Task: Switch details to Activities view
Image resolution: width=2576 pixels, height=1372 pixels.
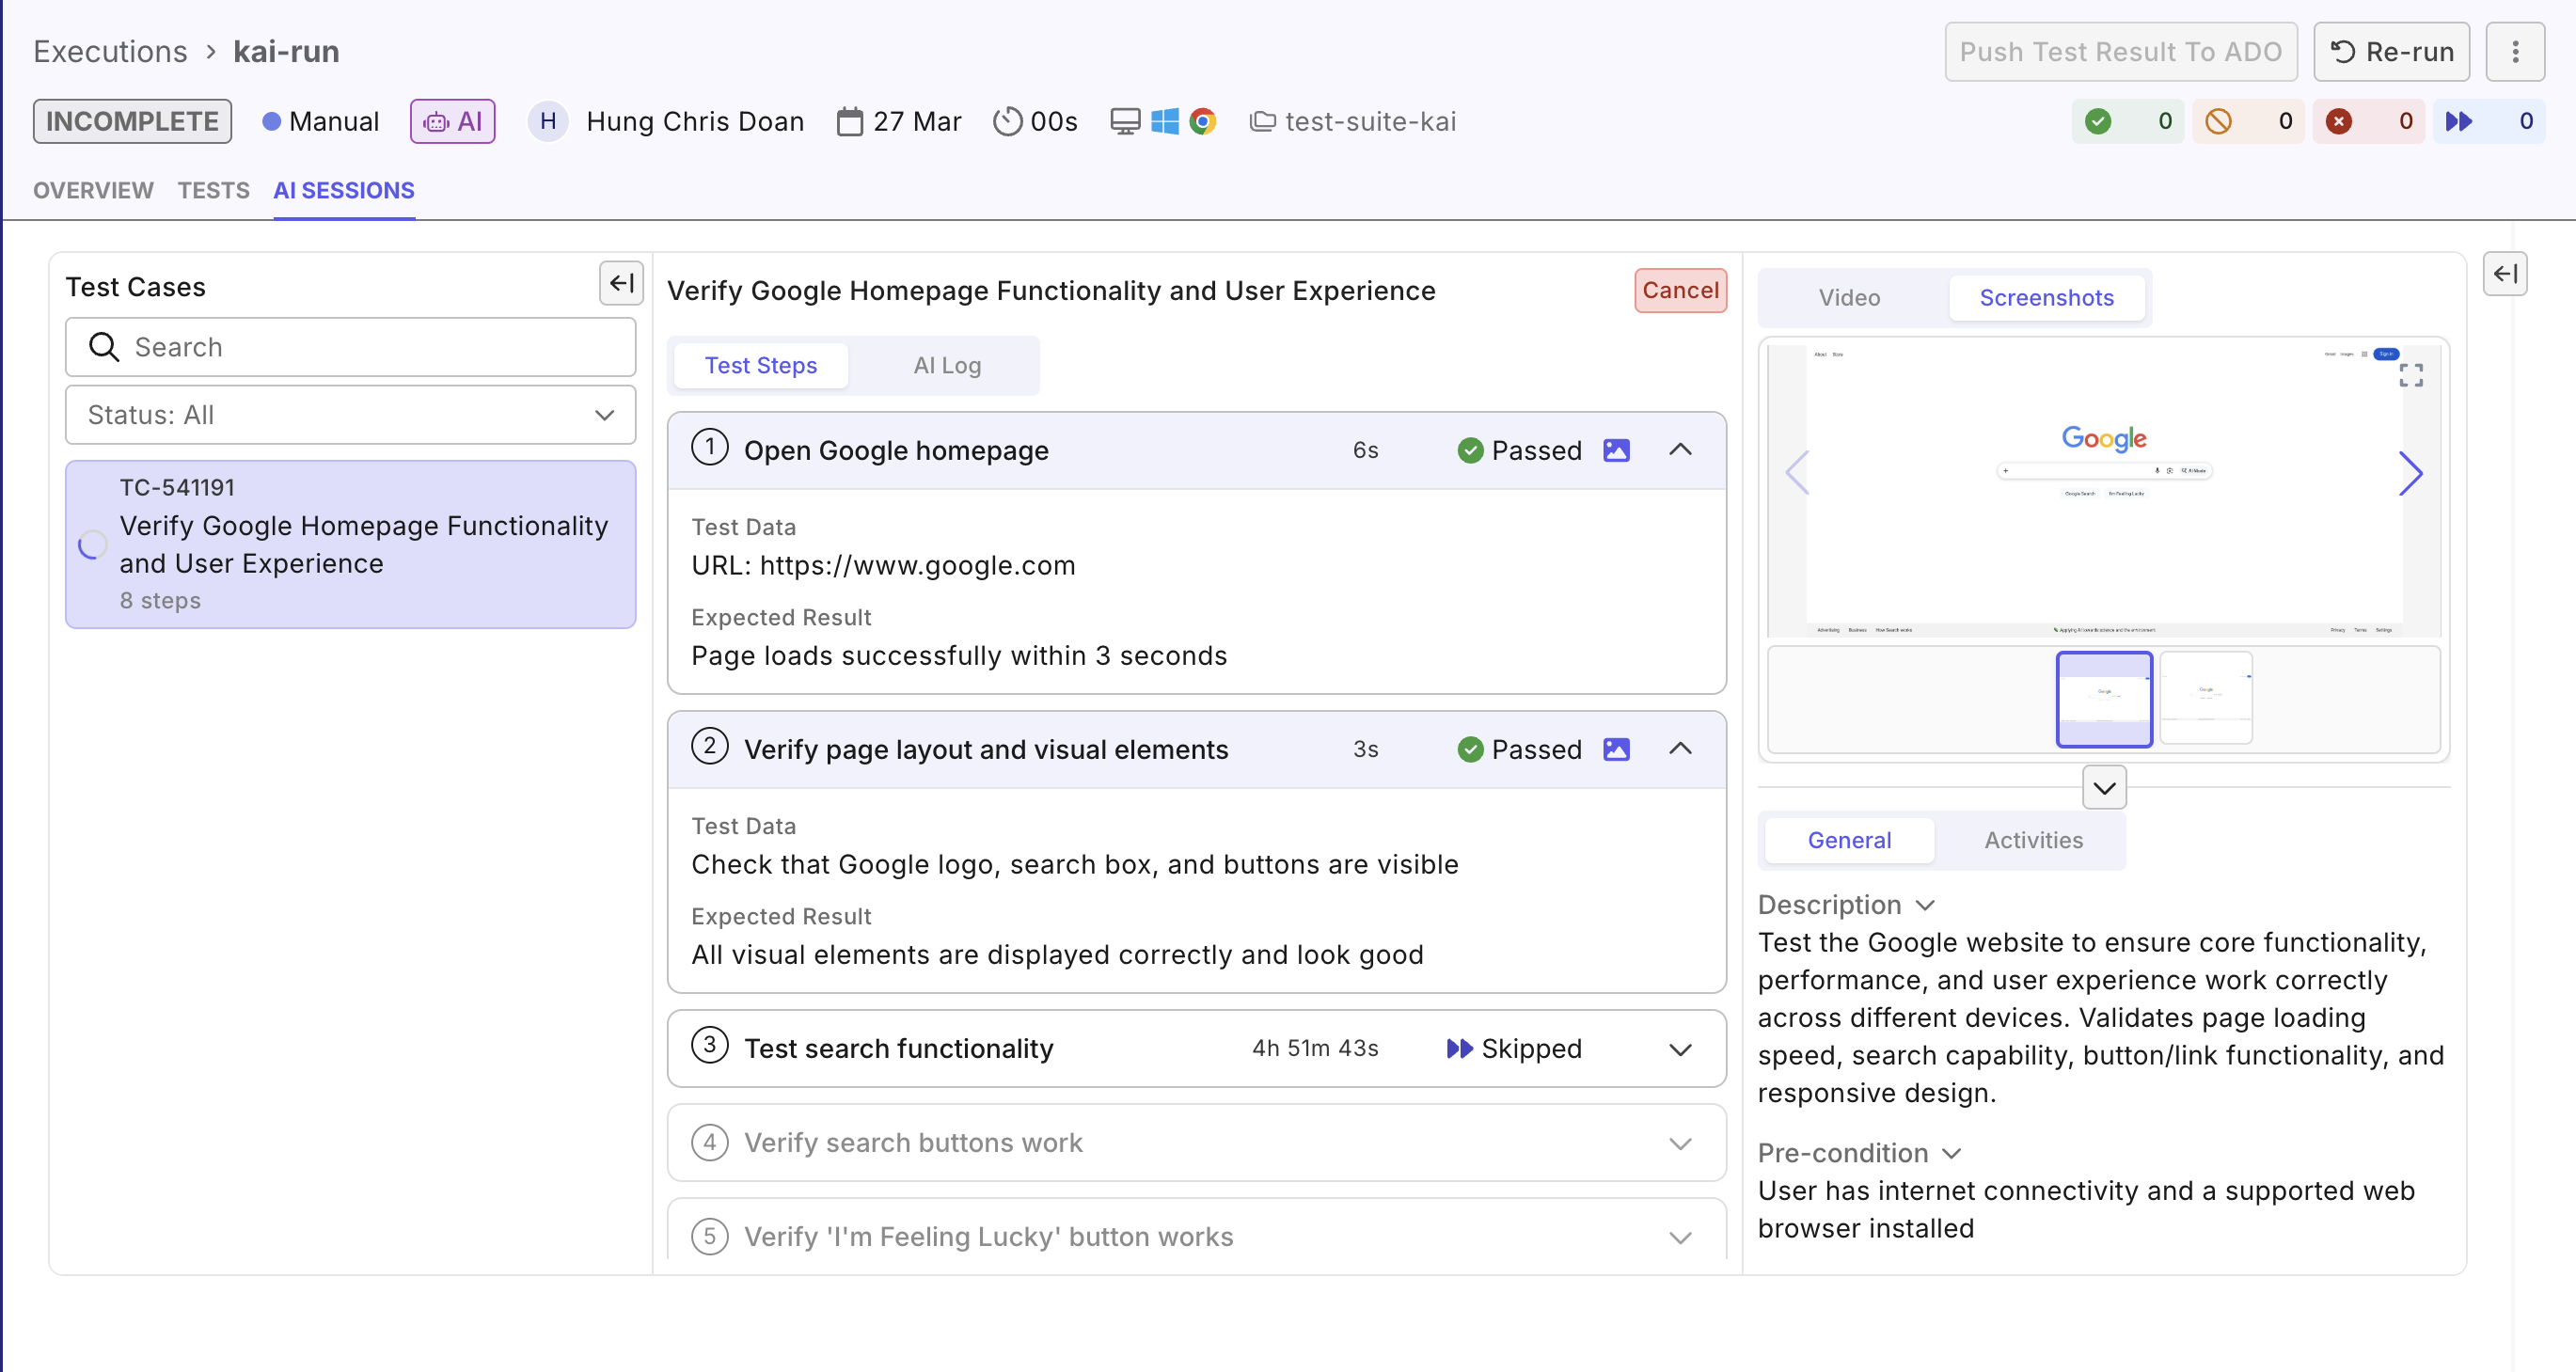Action: [x=2033, y=840]
